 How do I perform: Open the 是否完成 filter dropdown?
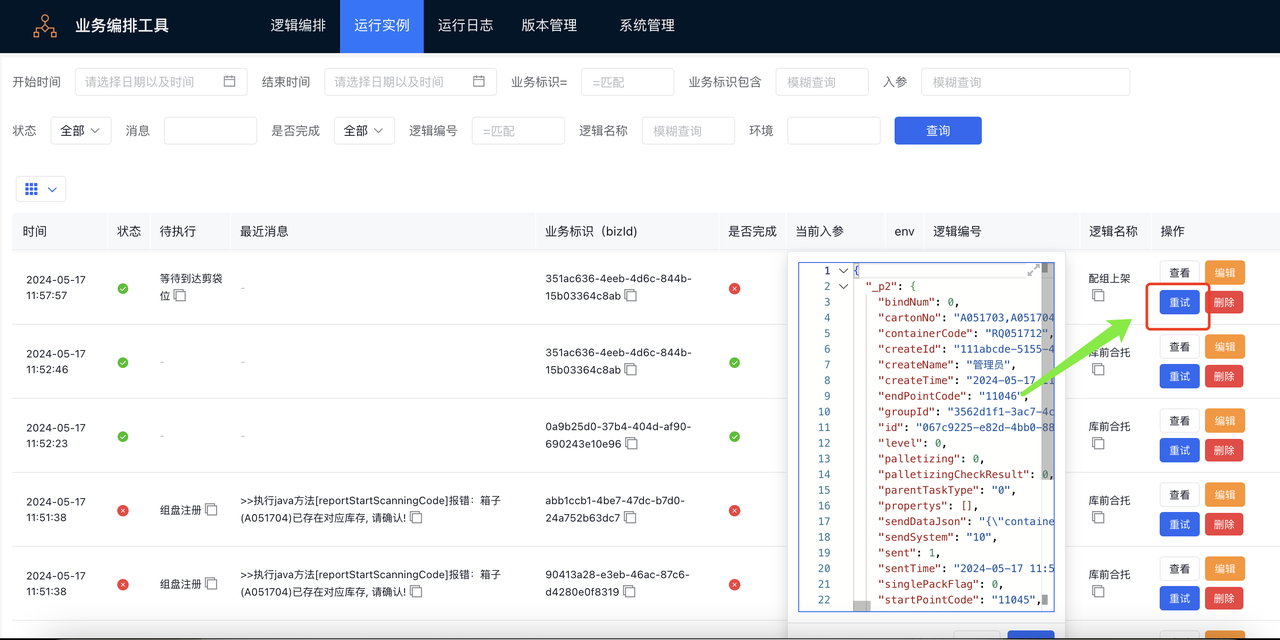pyautogui.click(x=364, y=131)
